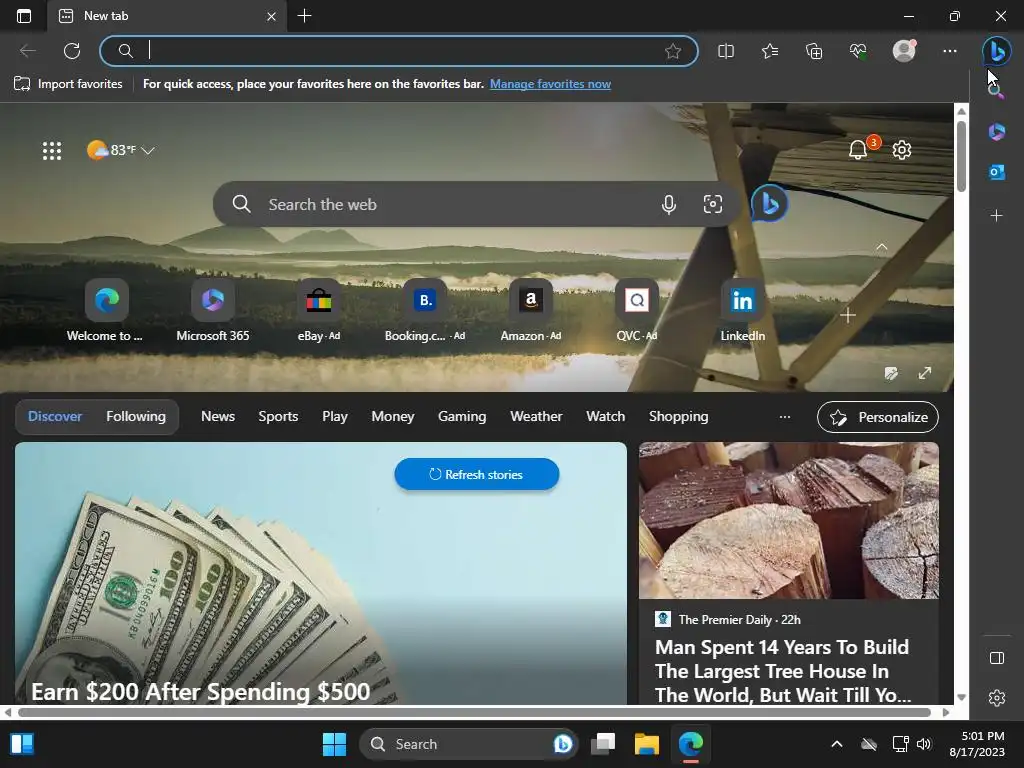Open Browser essentials heart icon
This screenshot has height=768, width=1024.
point(858,51)
